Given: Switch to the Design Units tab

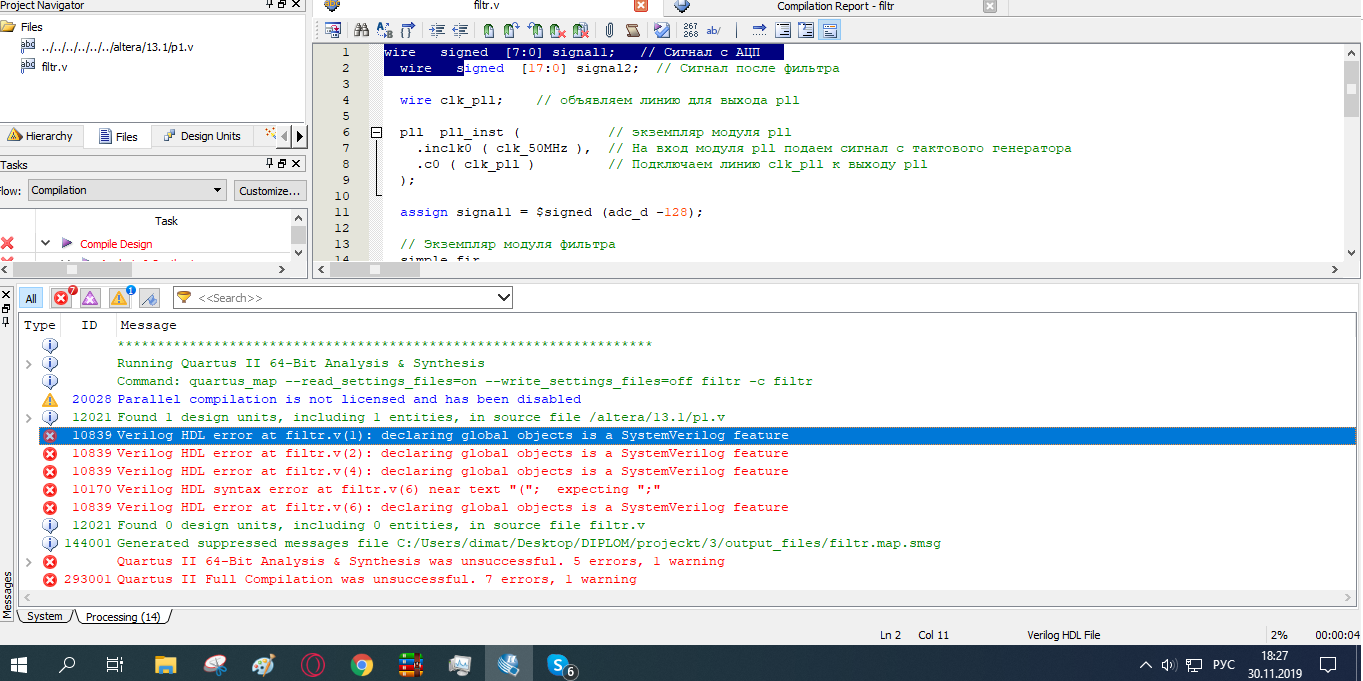Looking at the screenshot, I should (x=201, y=136).
